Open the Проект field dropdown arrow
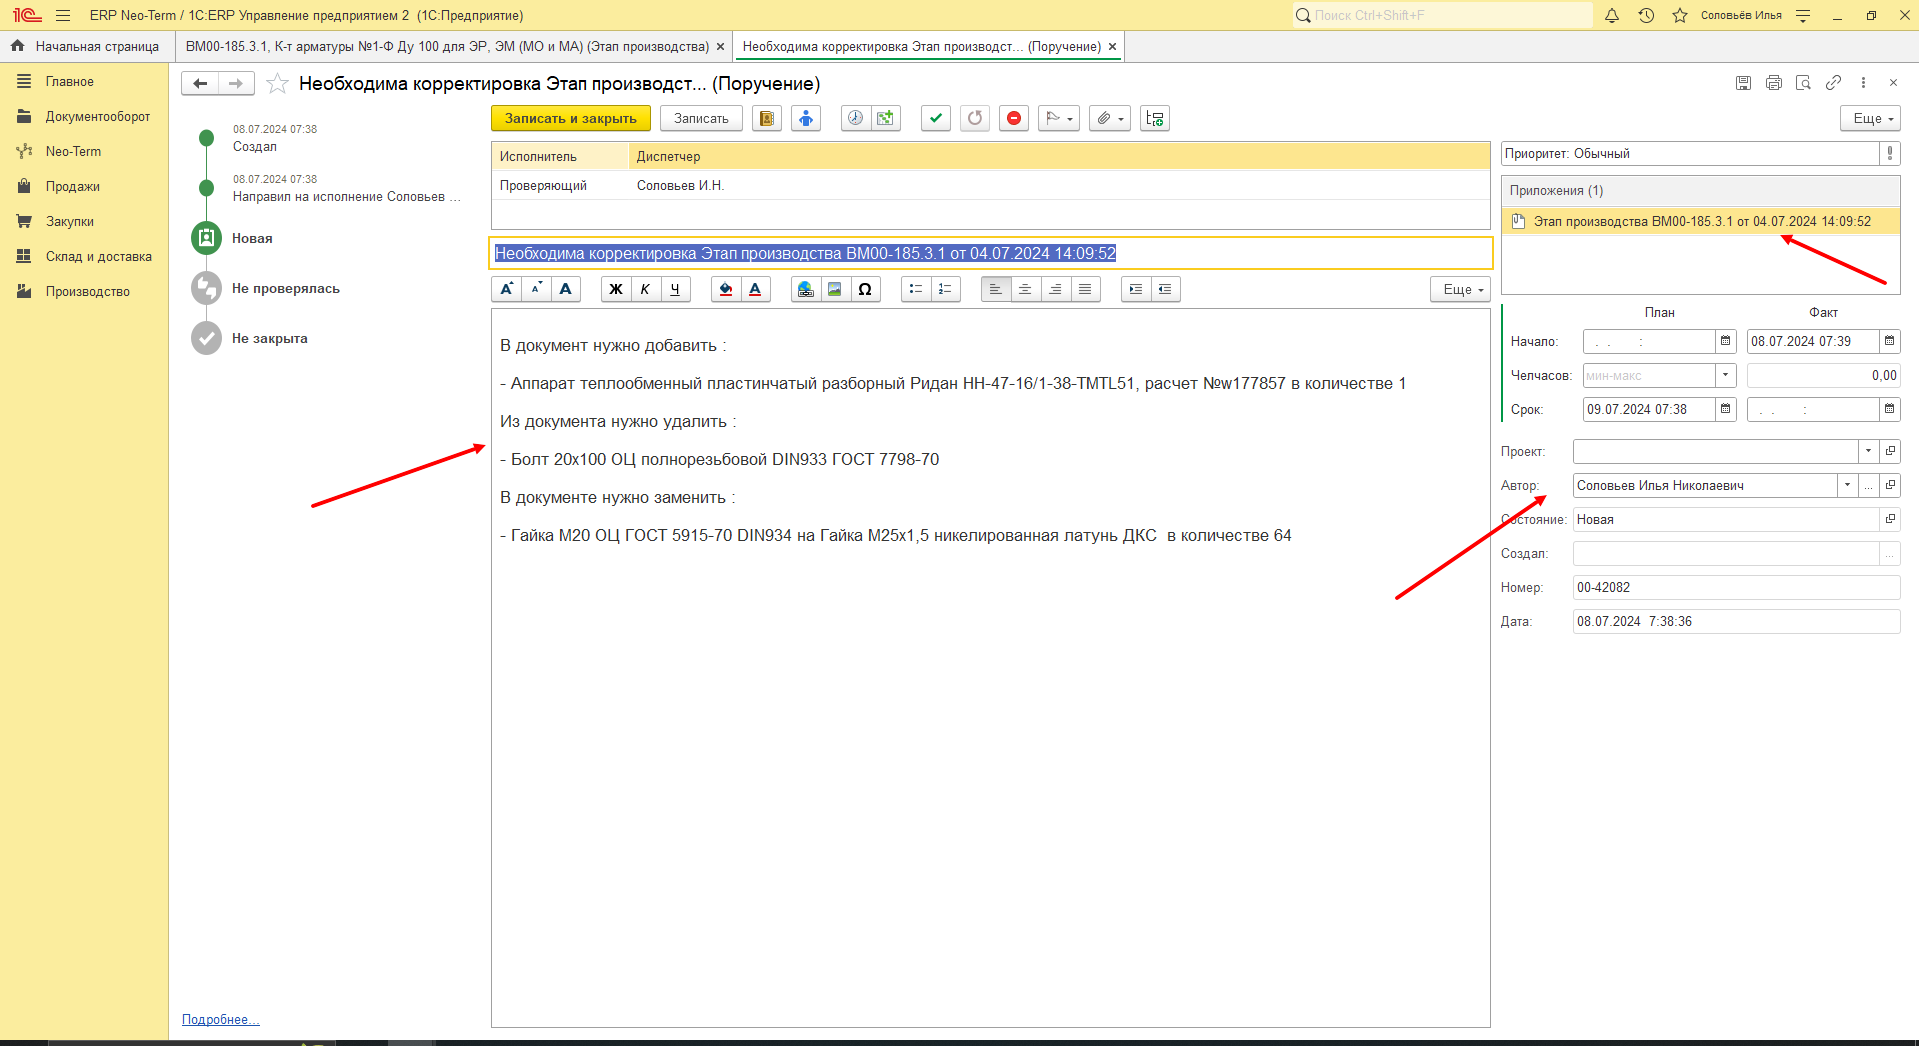 coord(1868,451)
